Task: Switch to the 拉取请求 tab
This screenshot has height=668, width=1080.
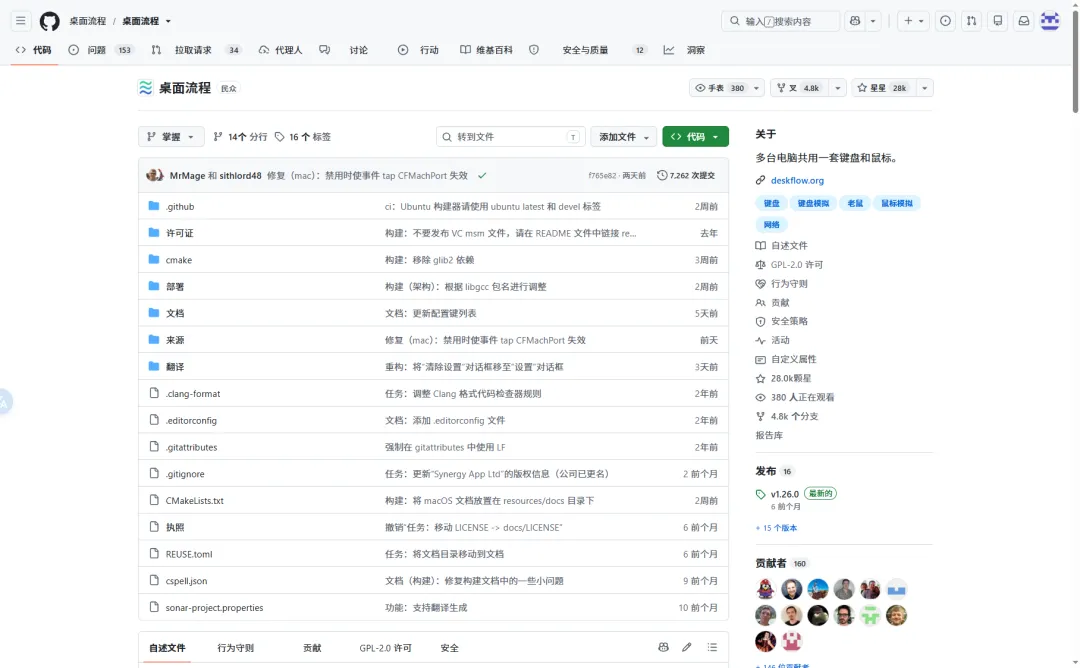Action: (x=196, y=50)
